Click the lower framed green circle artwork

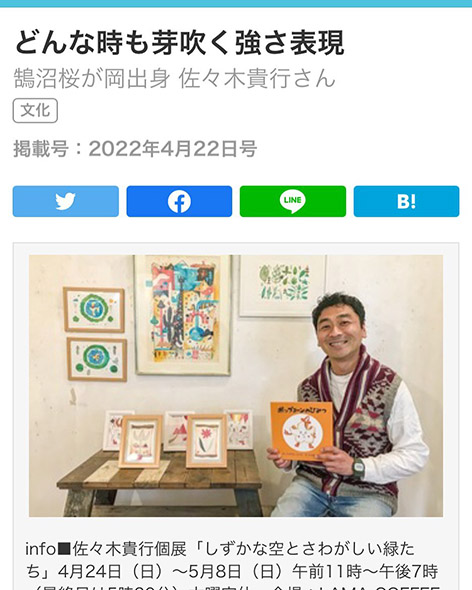tap(97, 359)
